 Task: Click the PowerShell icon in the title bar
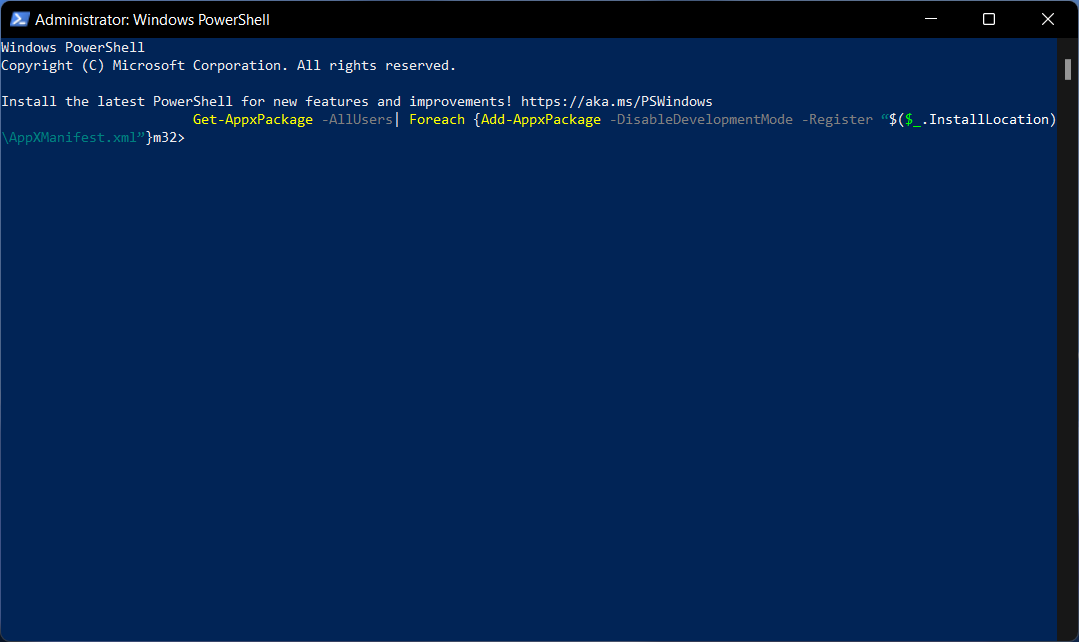pyautogui.click(x=19, y=19)
